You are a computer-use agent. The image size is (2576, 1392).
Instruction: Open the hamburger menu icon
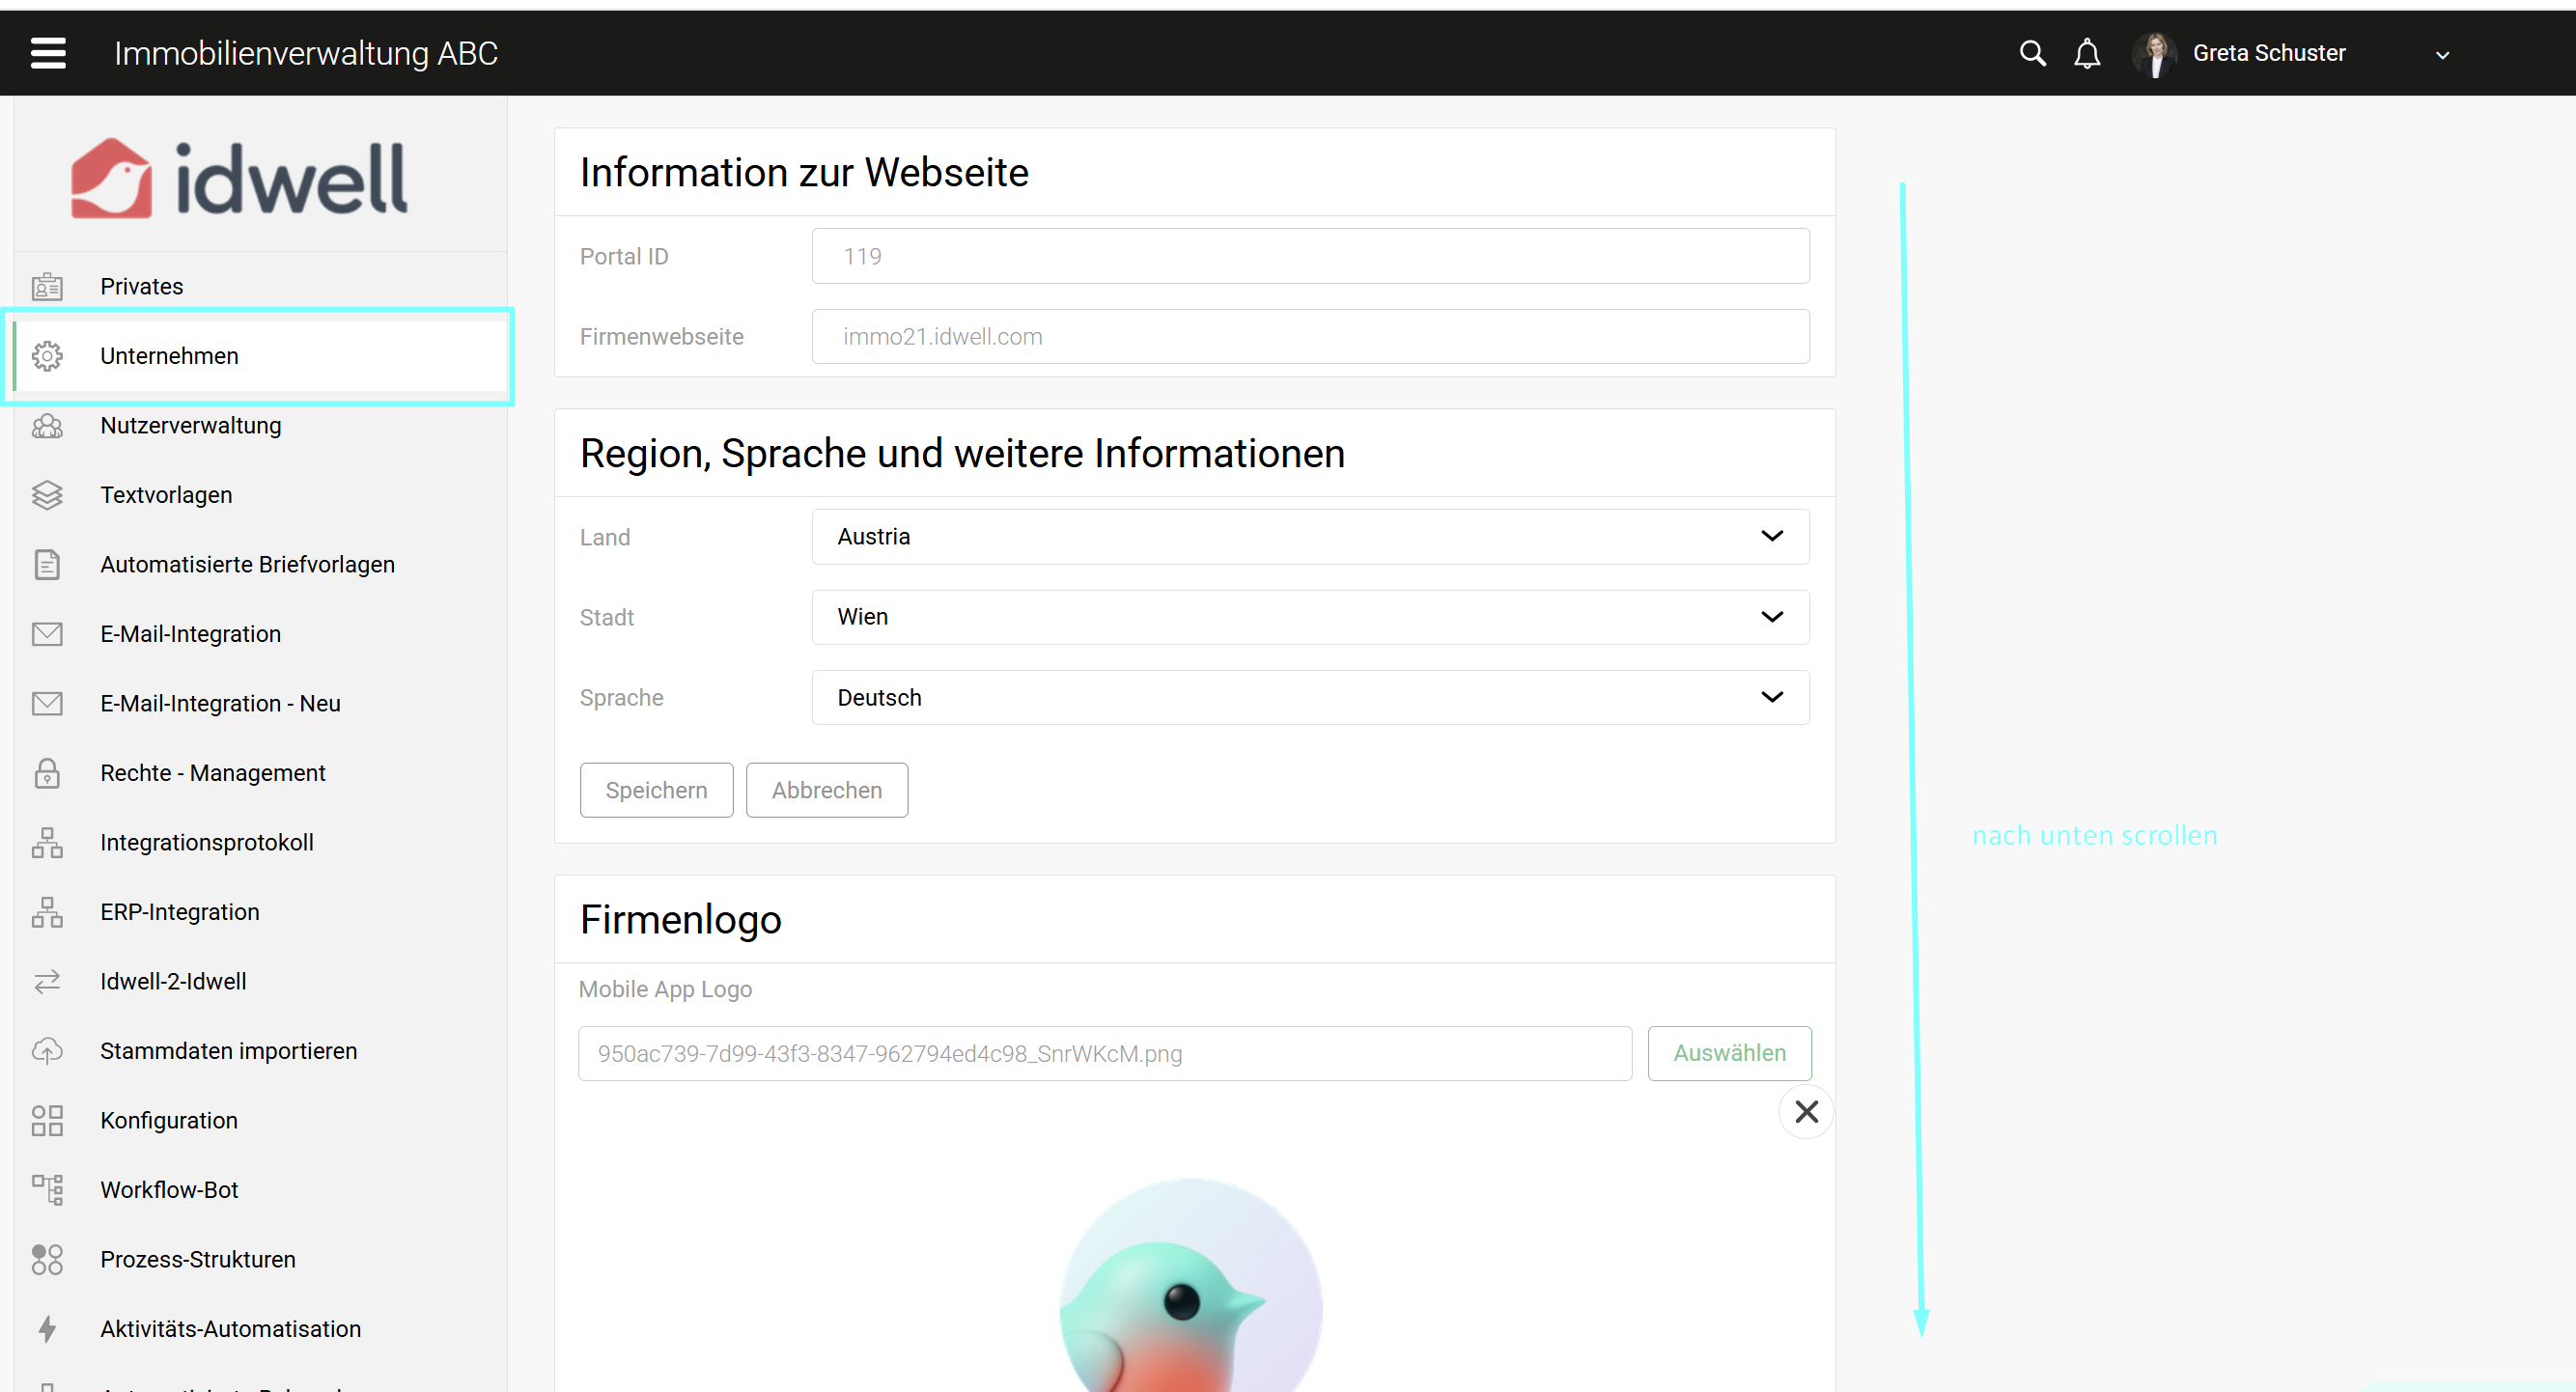pyautogui.click(x=48, y=53)
